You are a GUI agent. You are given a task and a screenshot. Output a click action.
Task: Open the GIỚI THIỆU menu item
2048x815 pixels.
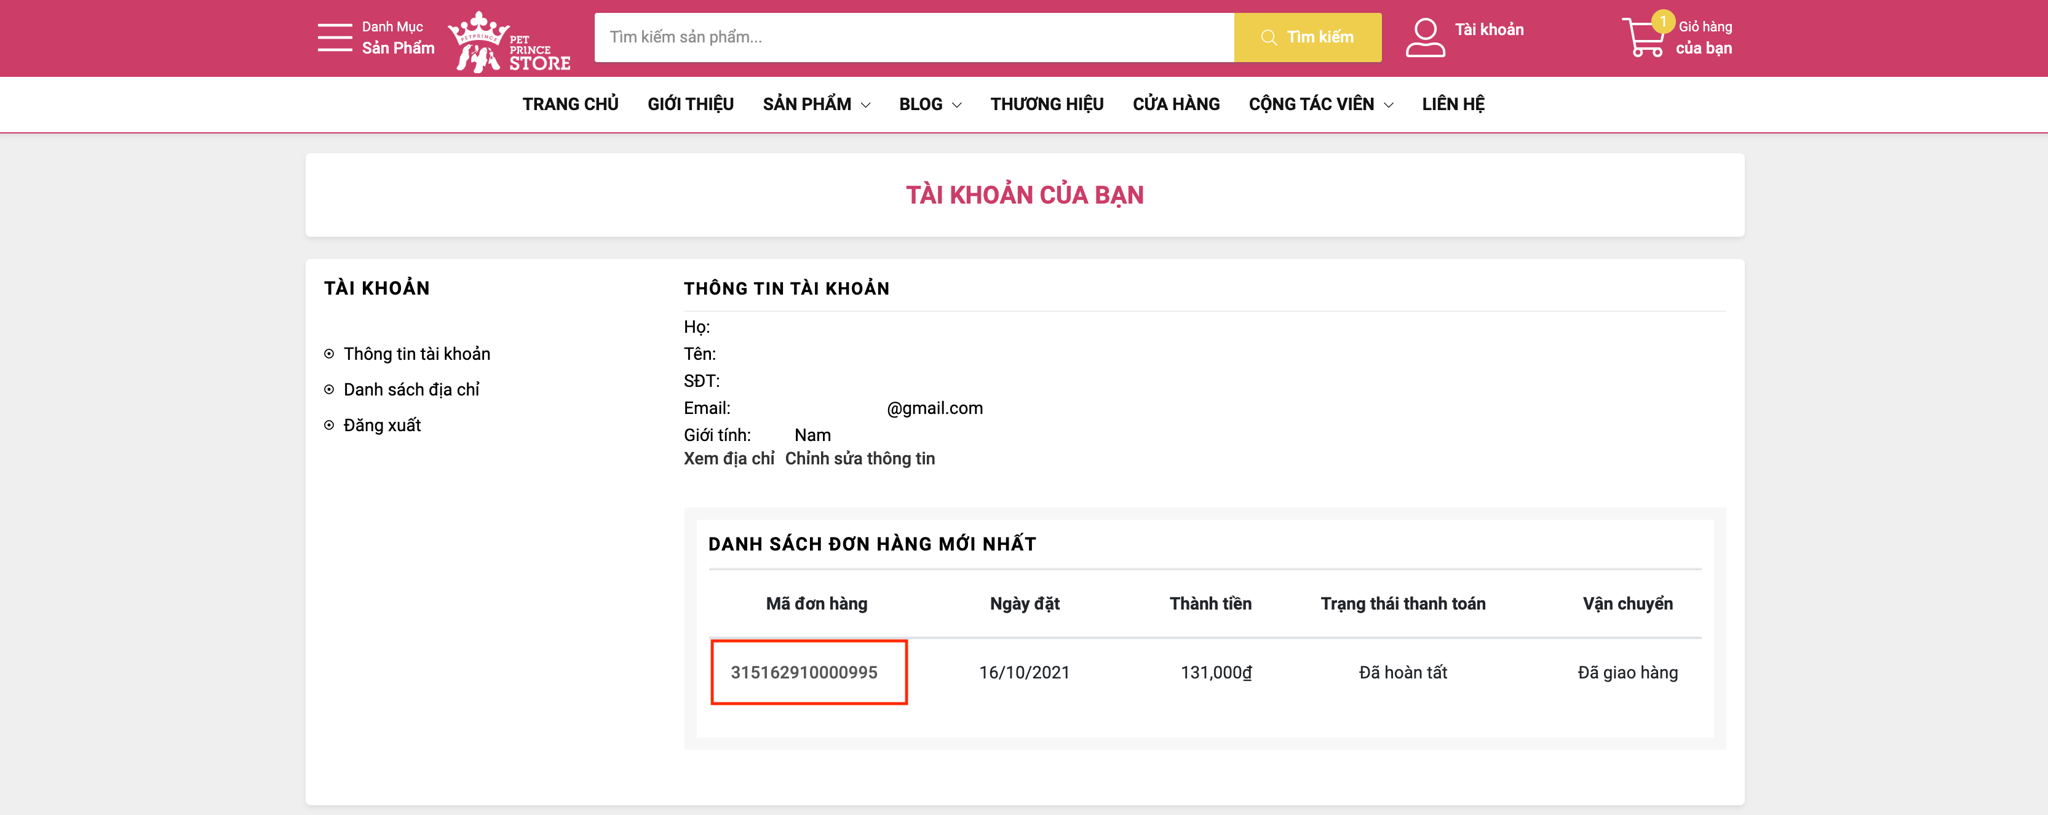690,104
